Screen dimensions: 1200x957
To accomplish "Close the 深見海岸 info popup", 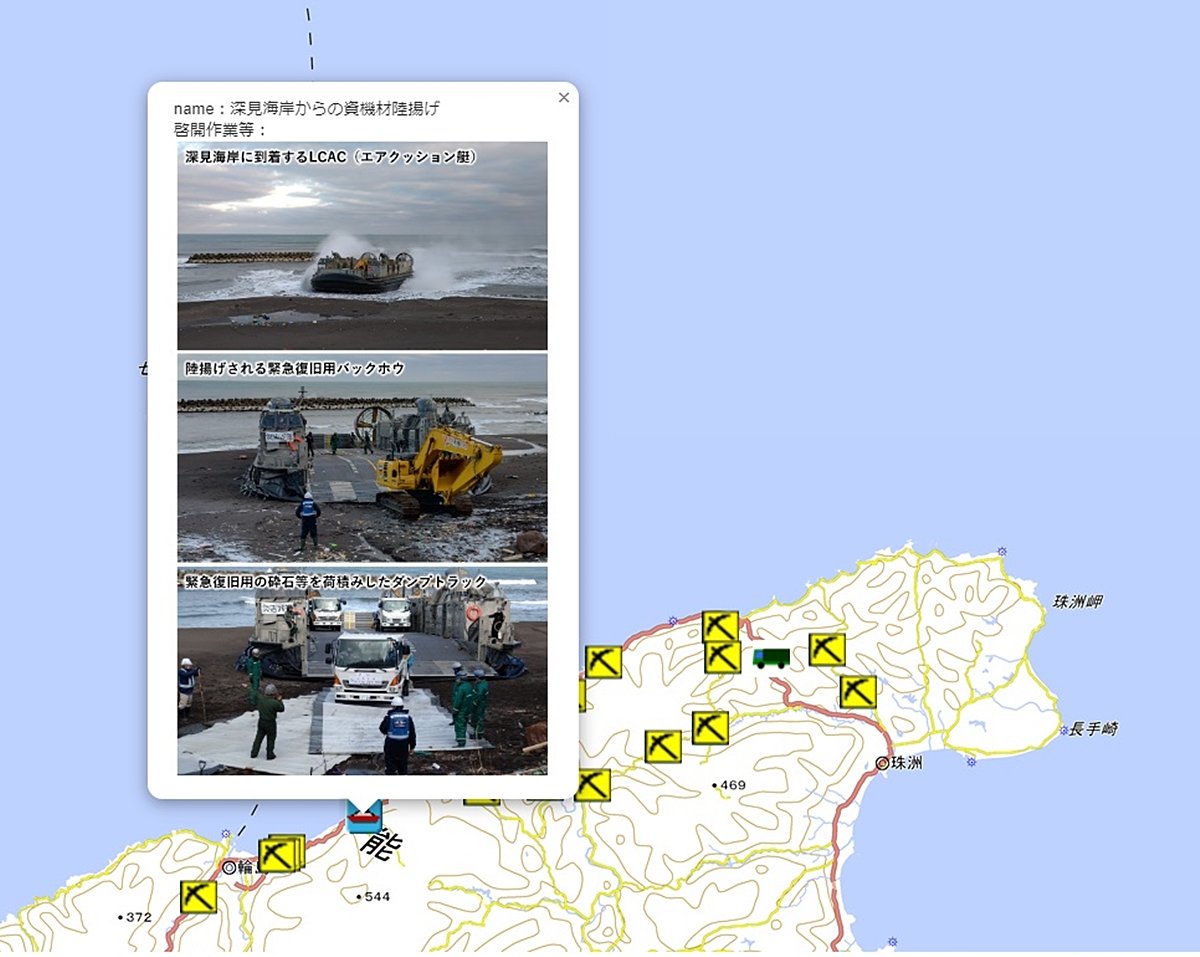I will pyautogui.click(x=563, y=97).
